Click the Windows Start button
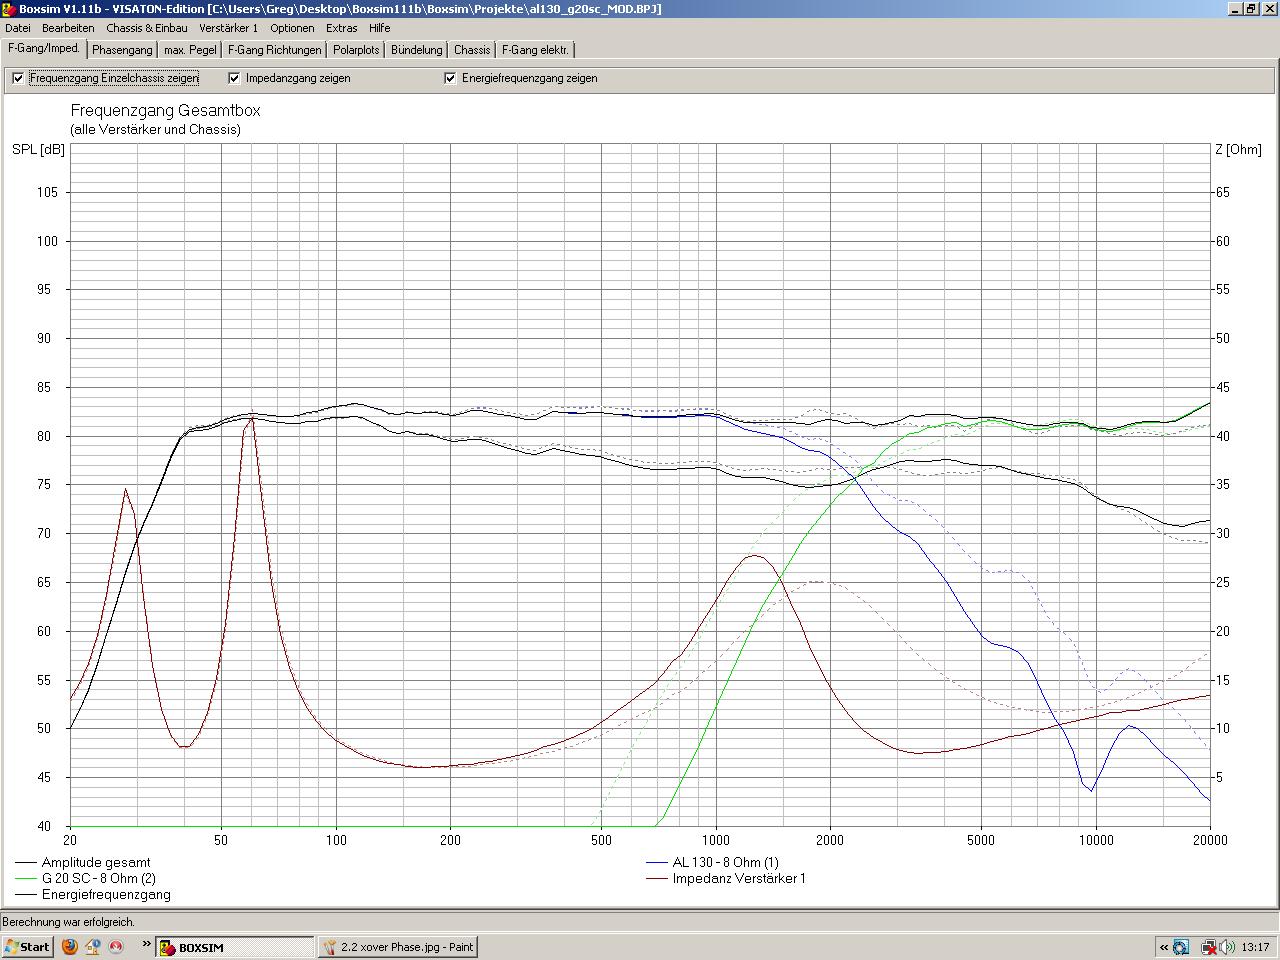This screenshot has width=1280, height=960. 27,946
